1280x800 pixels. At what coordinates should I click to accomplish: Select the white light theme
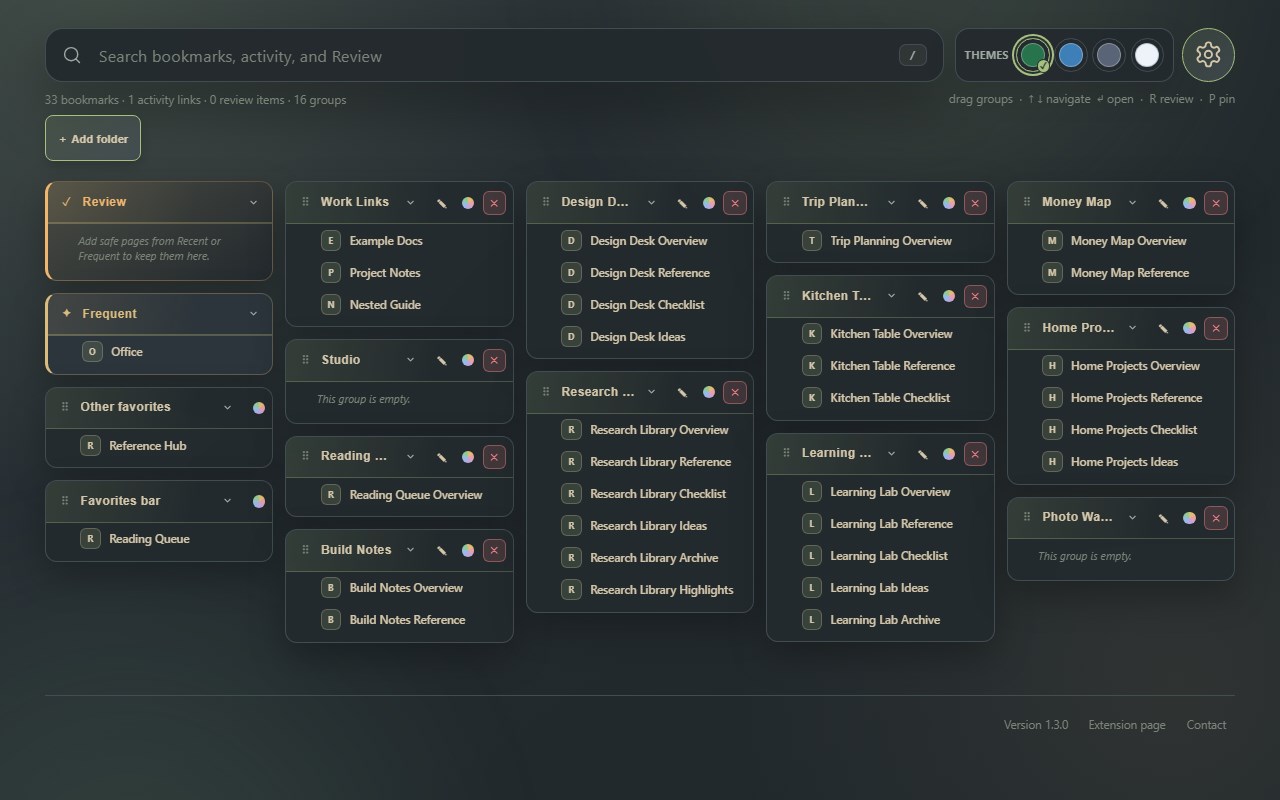click(x=1147, y=55)
